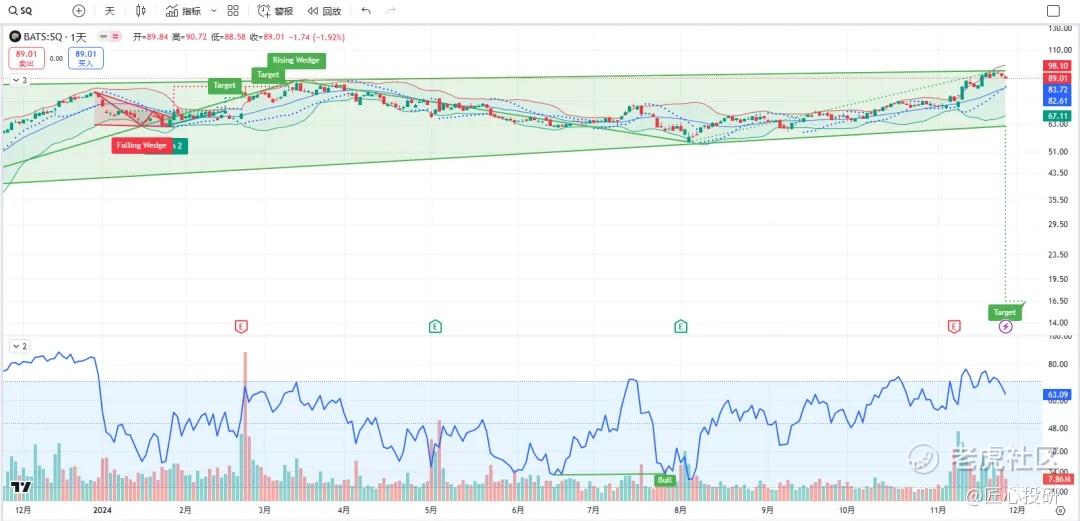Toggle the pill beside the chart title
The width and height of the screenshot is (1080, 521).
click(110, 37)
